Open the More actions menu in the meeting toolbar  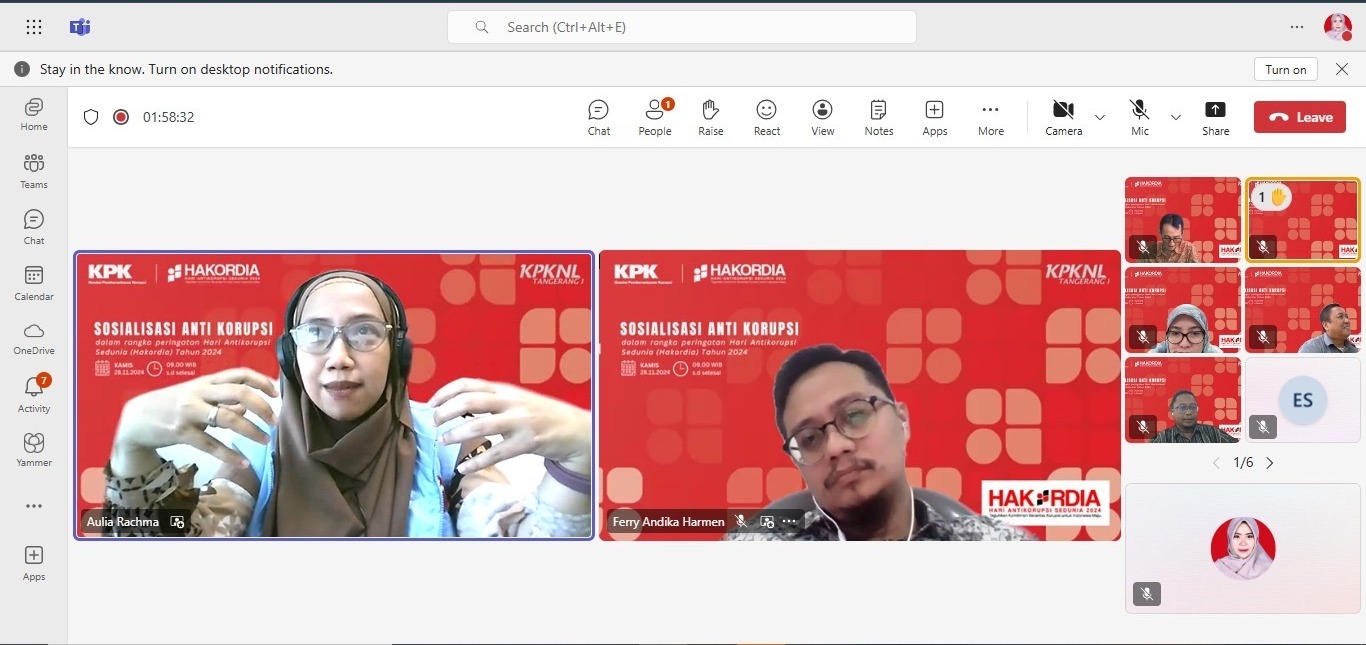[990, 117]
